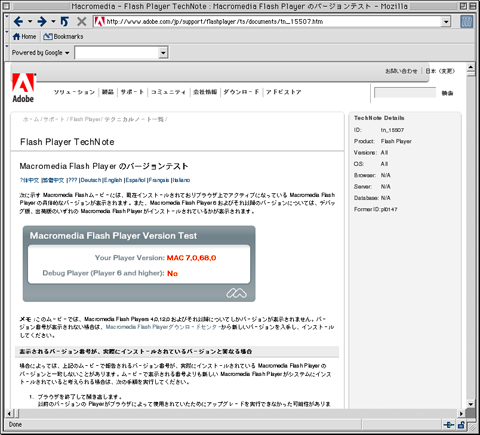
Task: Click the Adobe site icon in the URL bar
Action: click(100, 22)
